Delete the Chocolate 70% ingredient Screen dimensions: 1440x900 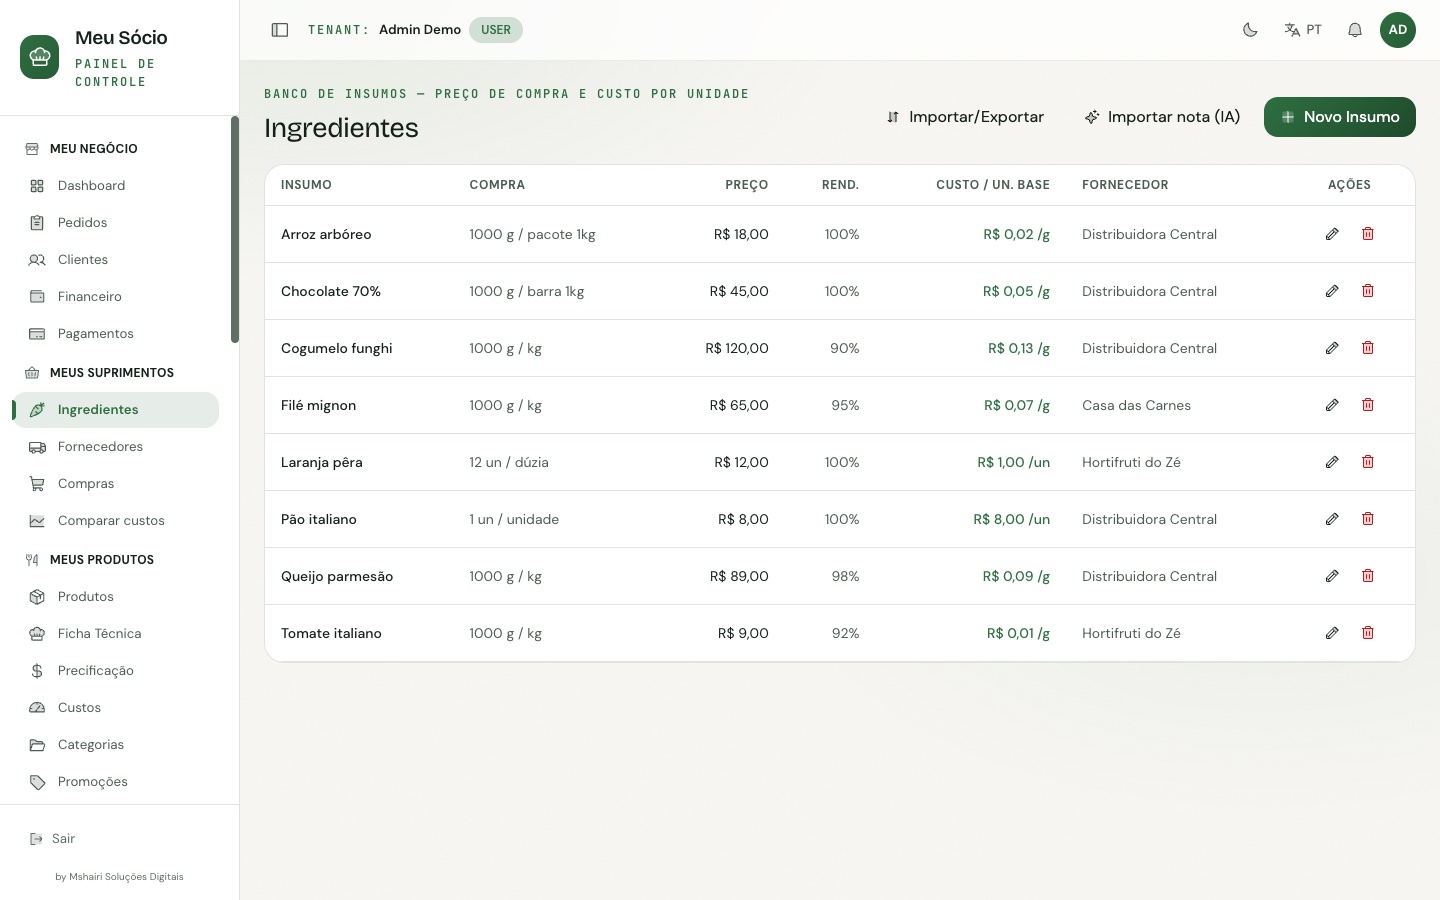click(1368, 291)
